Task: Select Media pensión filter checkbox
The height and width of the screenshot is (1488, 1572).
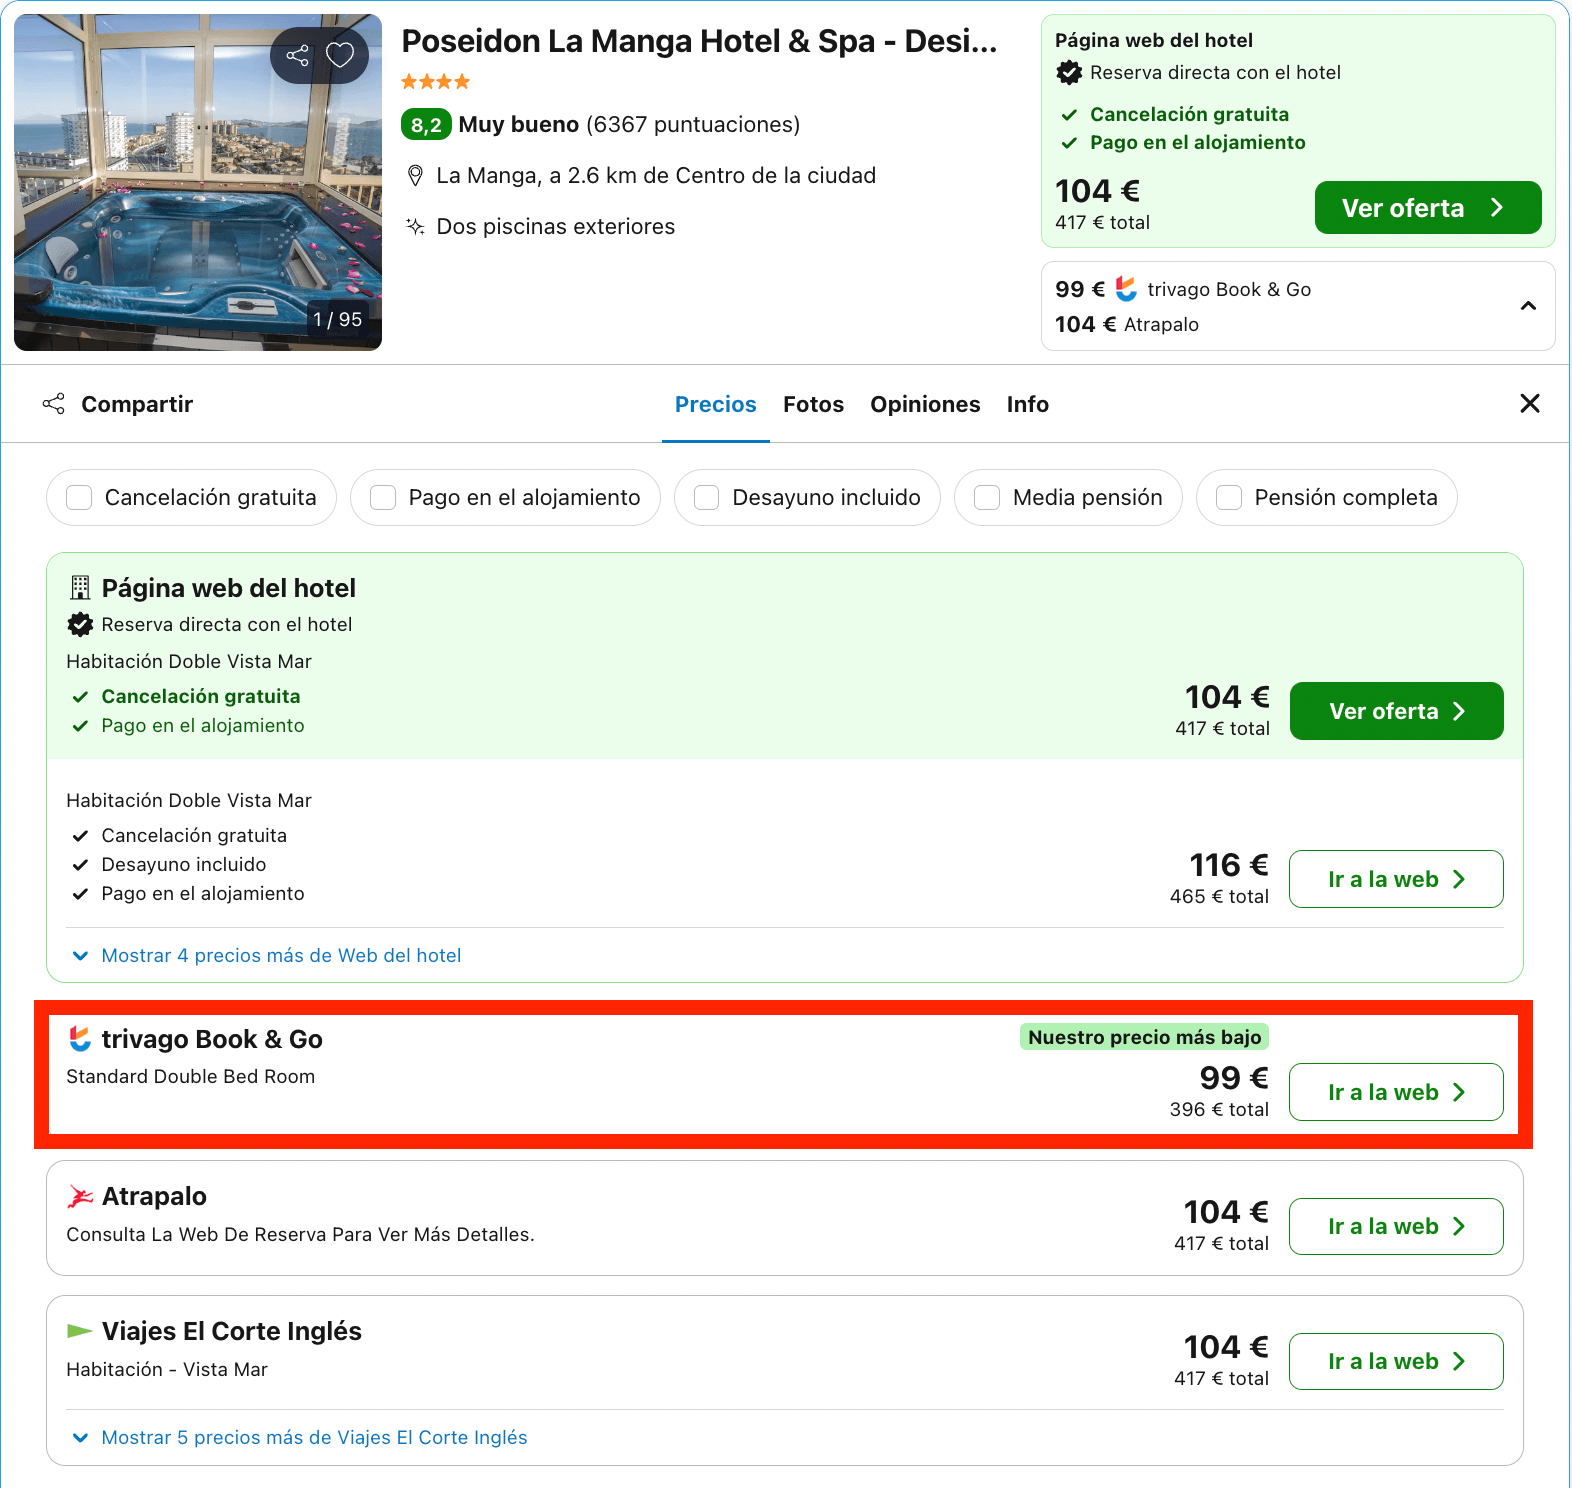Action: pyautogui.click(x=987, y=498)
